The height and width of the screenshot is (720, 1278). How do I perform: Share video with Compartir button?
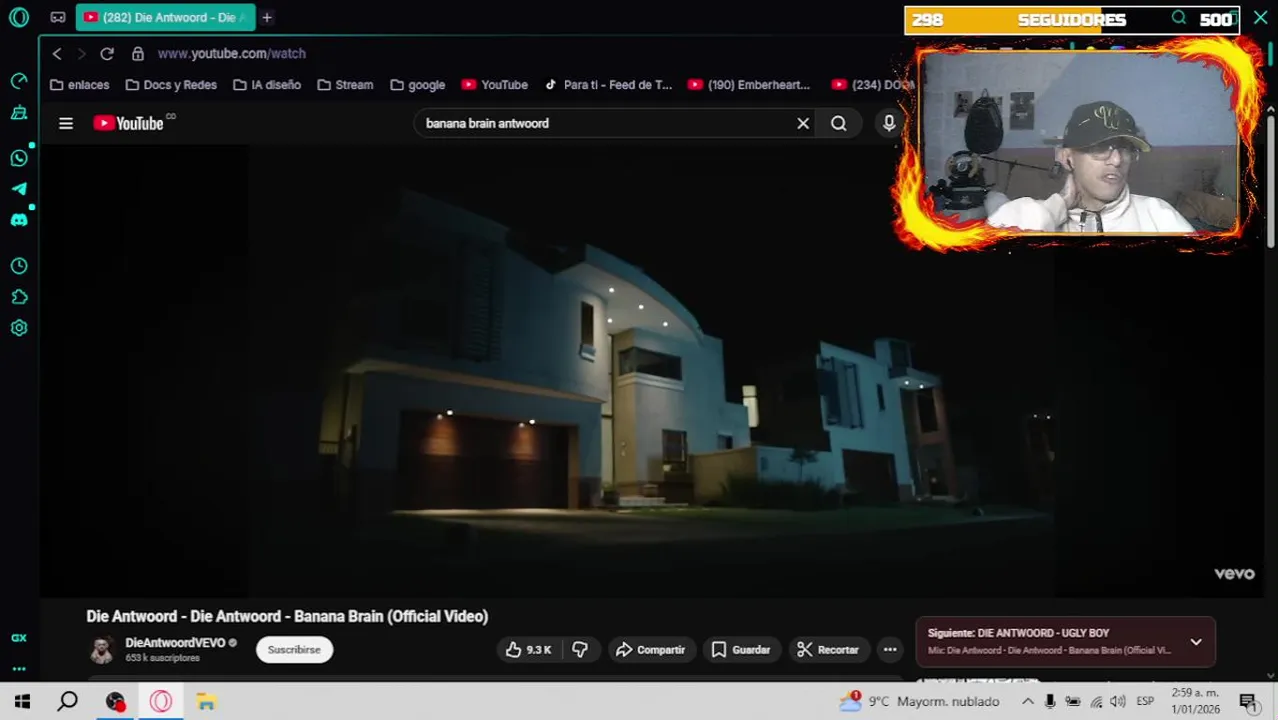650,650
